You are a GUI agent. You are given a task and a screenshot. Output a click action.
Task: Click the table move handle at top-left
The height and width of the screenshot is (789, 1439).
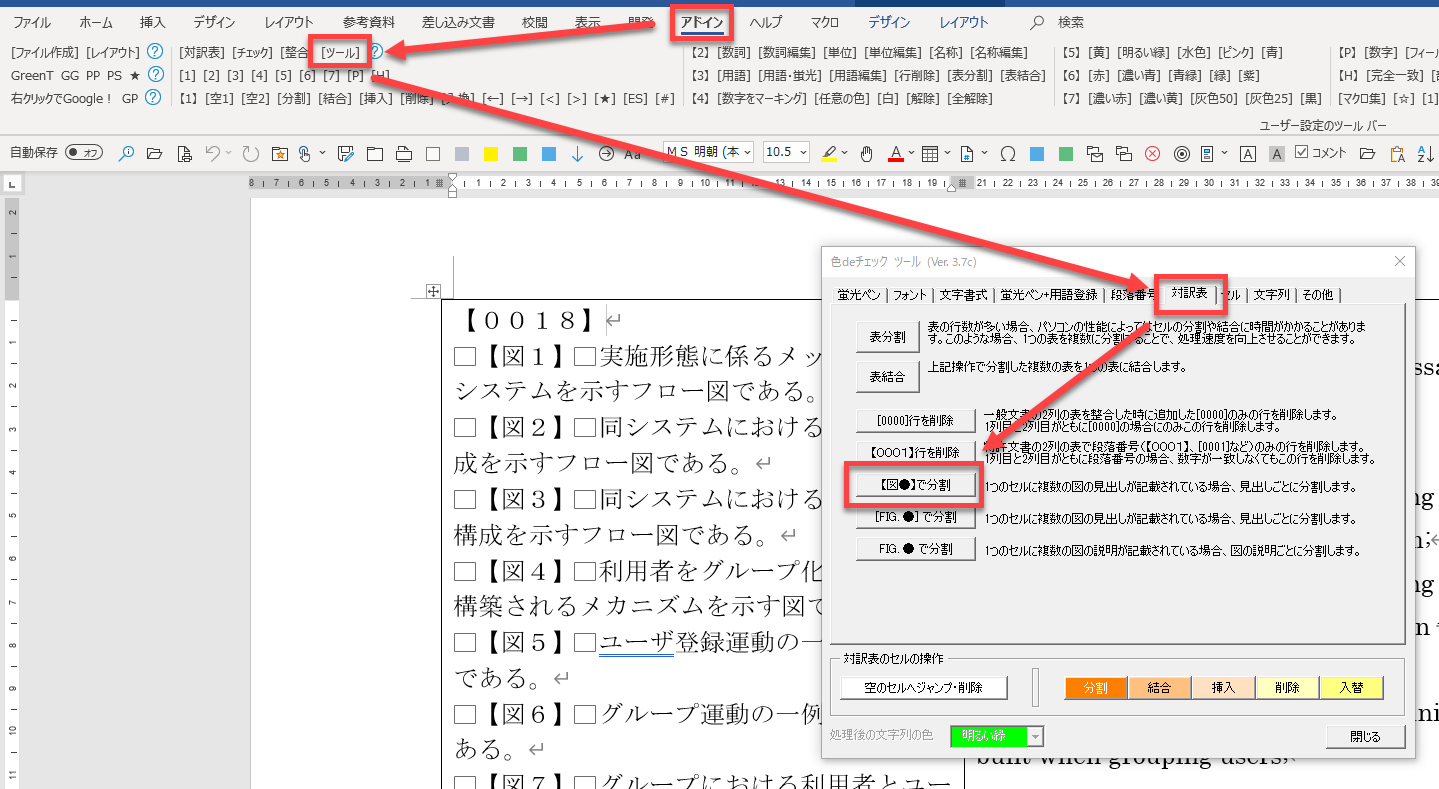tap(433, 291)
